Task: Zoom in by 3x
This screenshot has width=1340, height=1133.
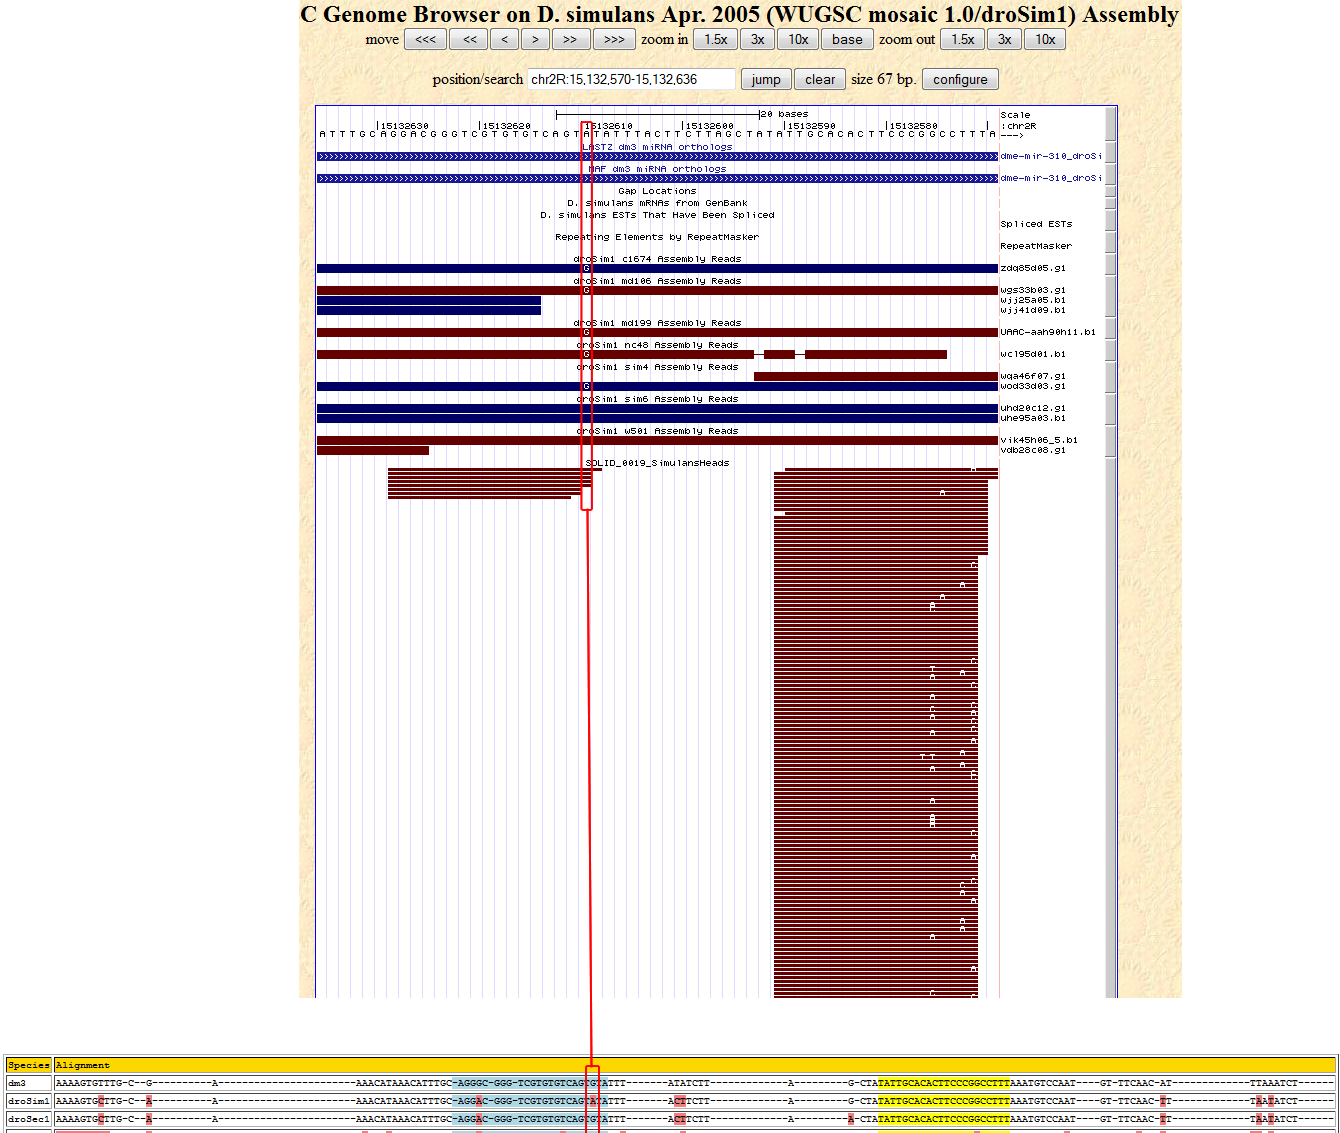Action: tap(758, 40)
